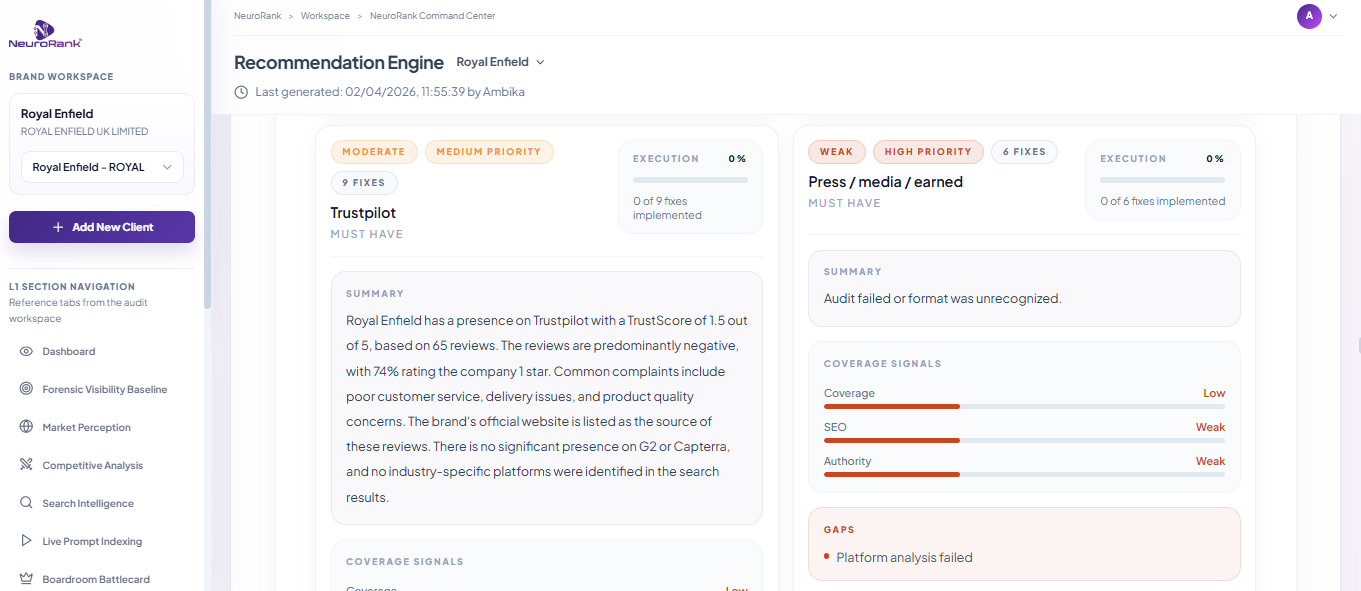
Task: Open the account menu chevron beside the avatar
Action: point(1333,16)
